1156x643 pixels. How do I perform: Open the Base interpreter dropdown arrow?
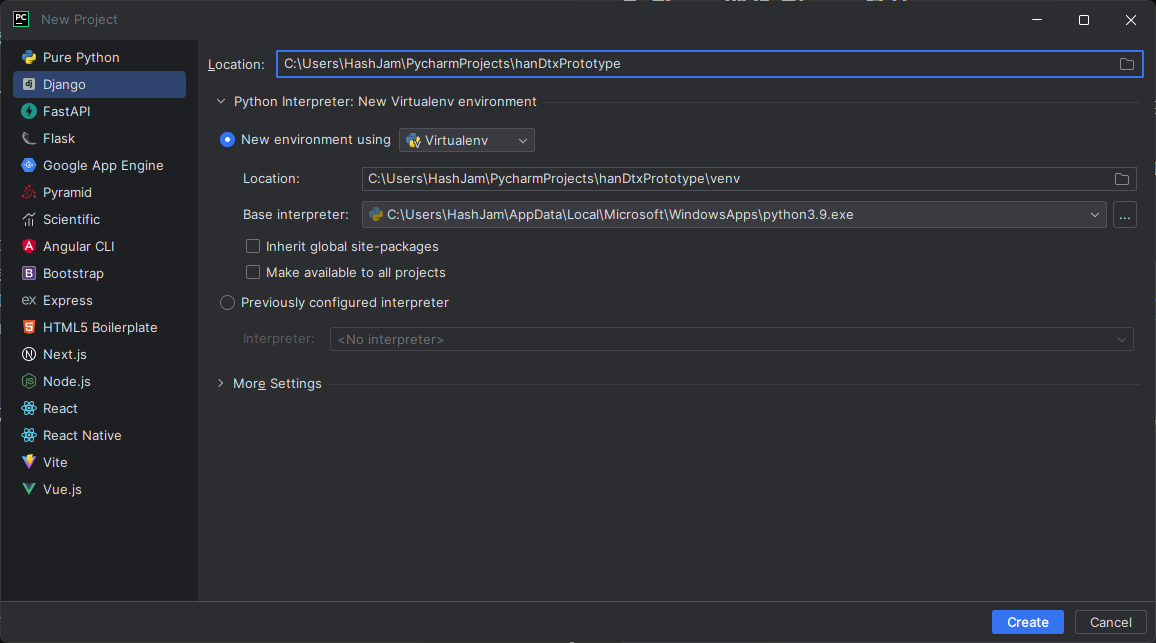click(1095, 215)
